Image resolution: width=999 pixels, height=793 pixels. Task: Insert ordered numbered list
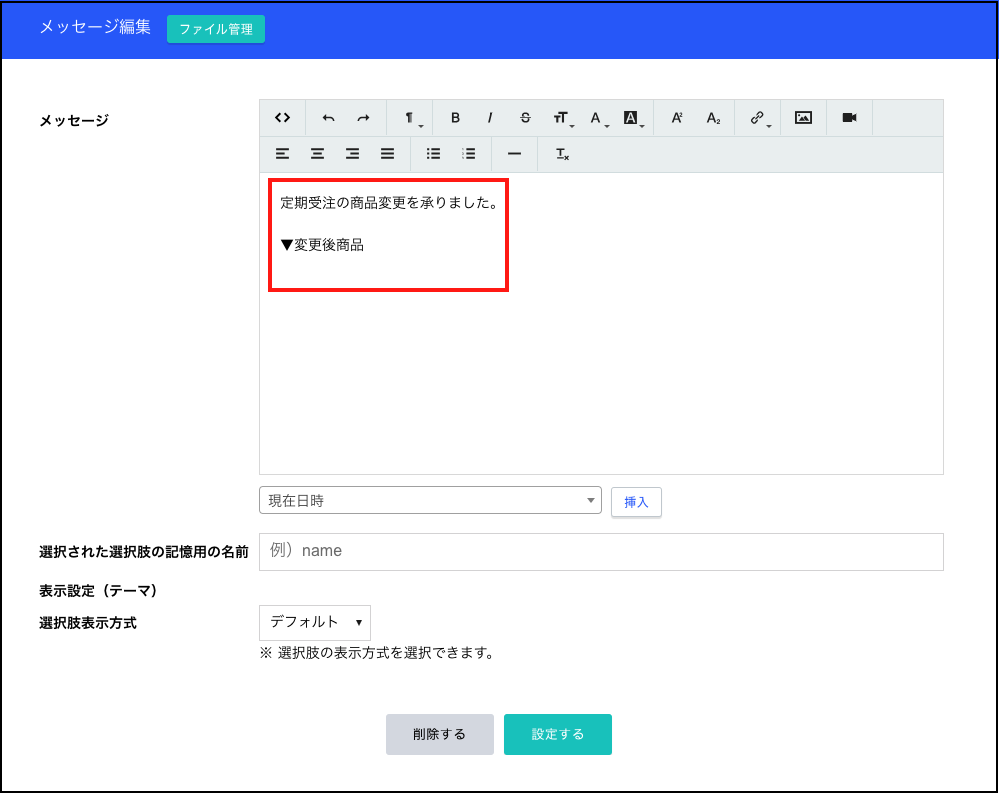pyautogui.click(x=468, y=154)
